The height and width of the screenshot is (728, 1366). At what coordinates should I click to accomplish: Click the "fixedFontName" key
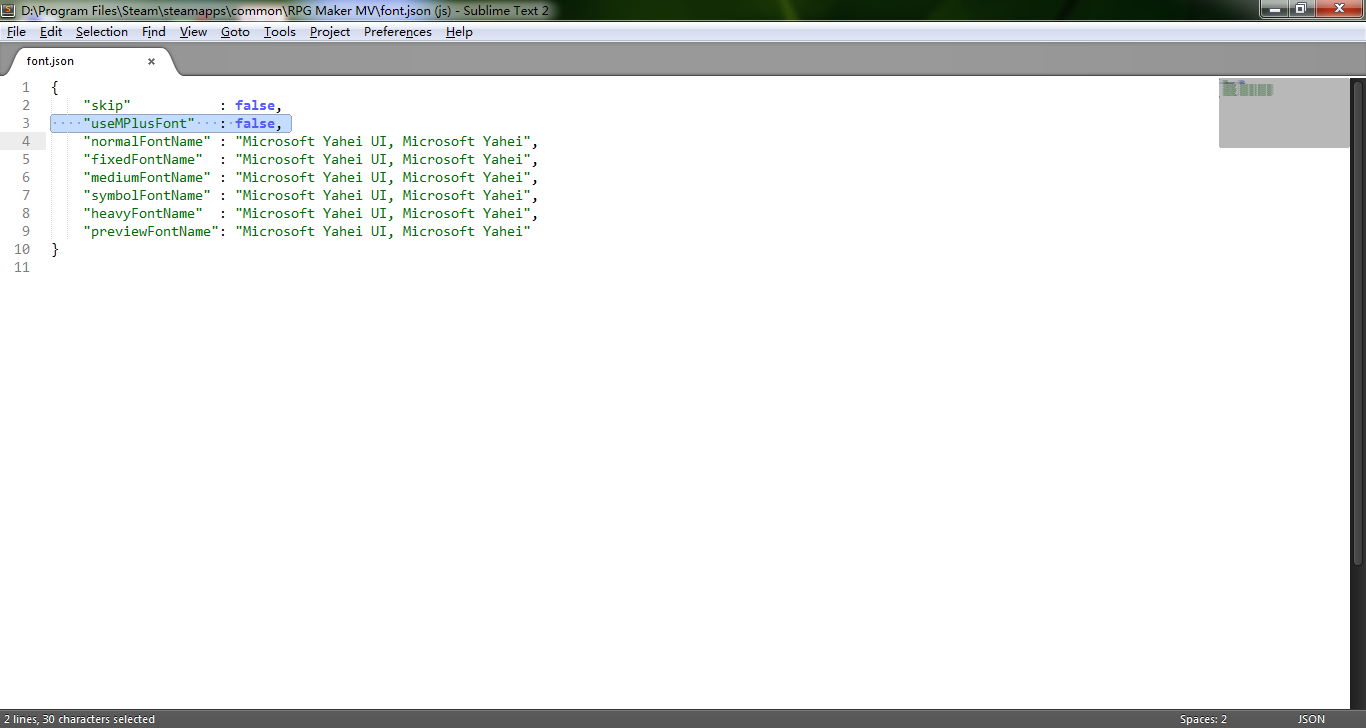tap(143, 159)
